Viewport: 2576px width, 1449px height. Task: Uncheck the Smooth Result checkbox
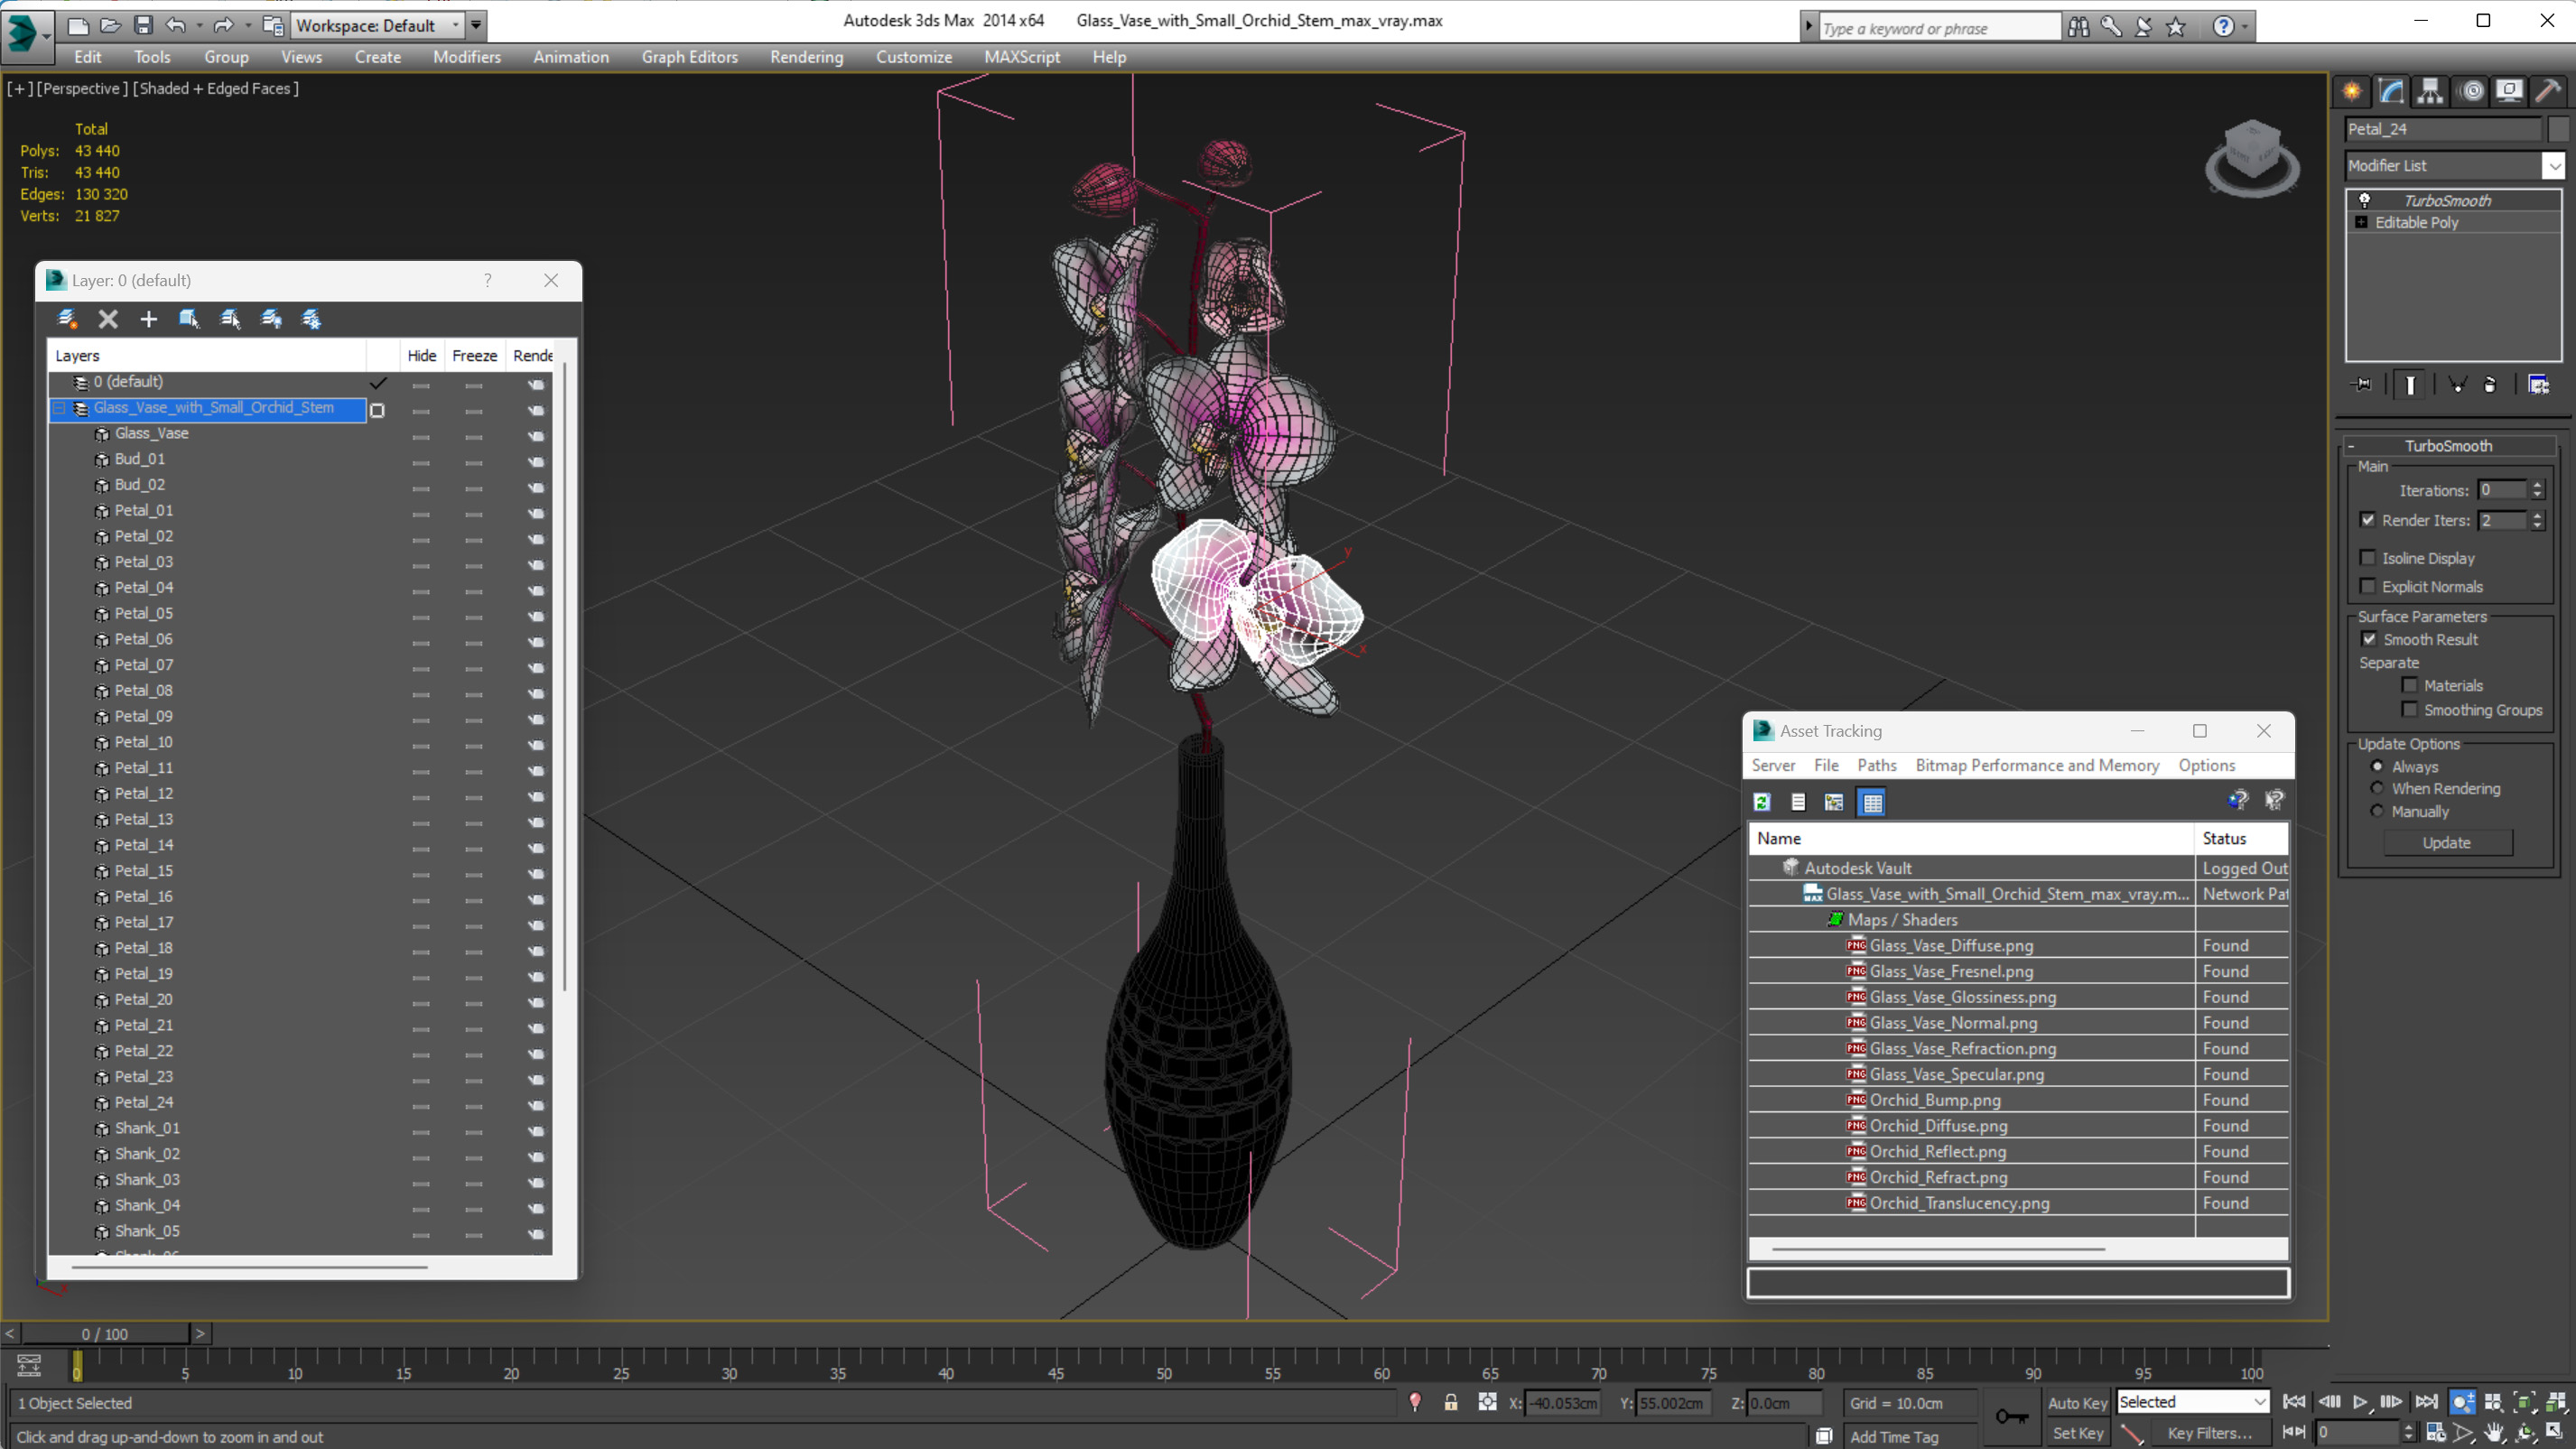click(x=2369, y=639)
